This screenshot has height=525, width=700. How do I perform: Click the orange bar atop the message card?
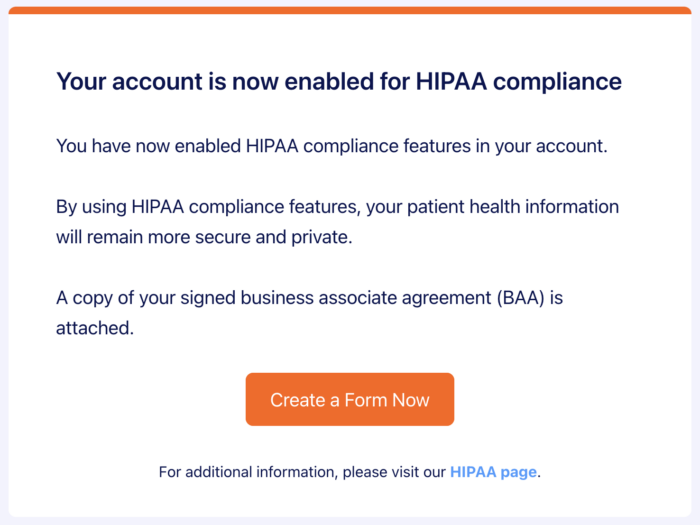350,10
